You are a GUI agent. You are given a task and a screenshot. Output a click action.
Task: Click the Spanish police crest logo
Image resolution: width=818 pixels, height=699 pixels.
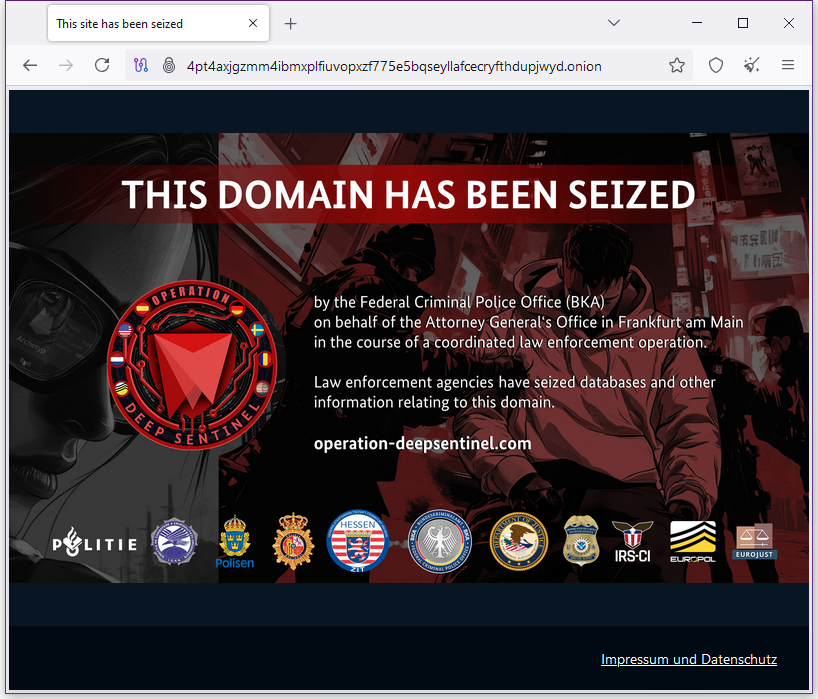293,541
